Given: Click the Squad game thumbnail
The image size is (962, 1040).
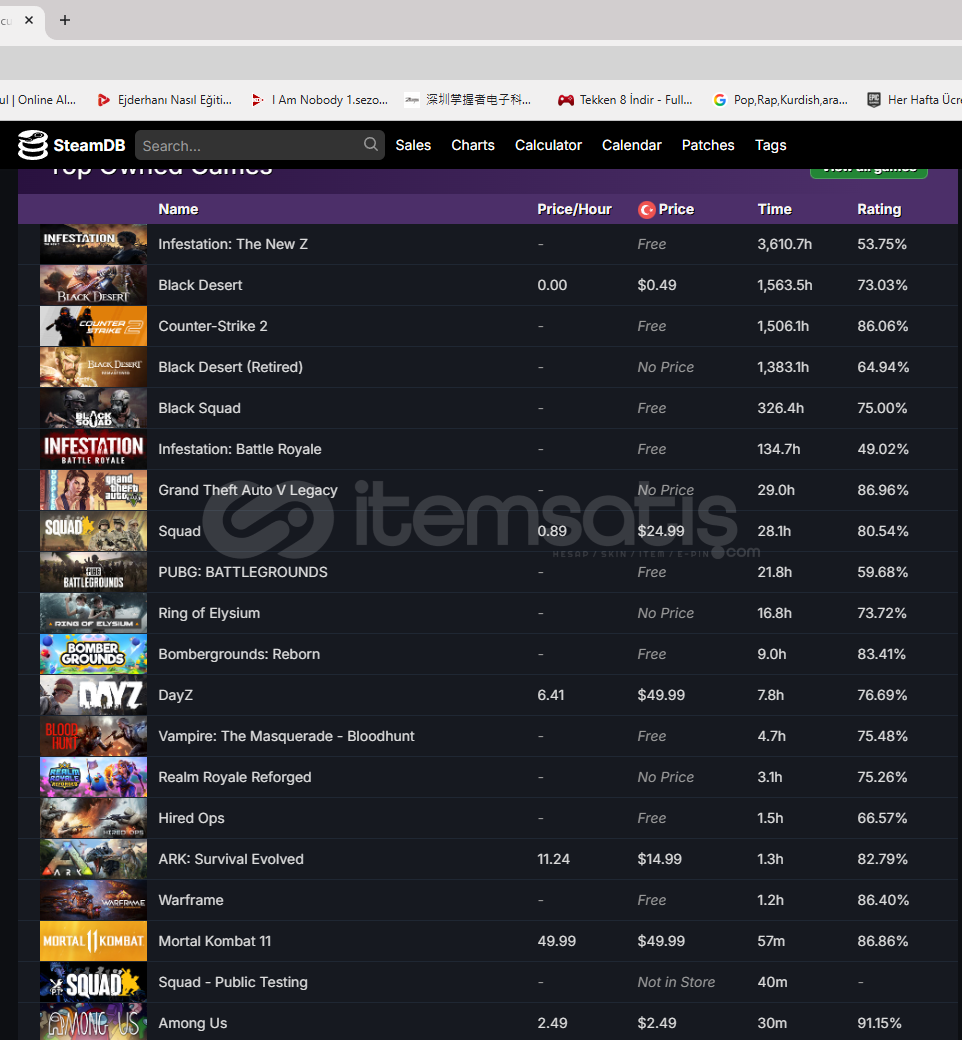Looking at the screenshot, I should click(94, 531).
